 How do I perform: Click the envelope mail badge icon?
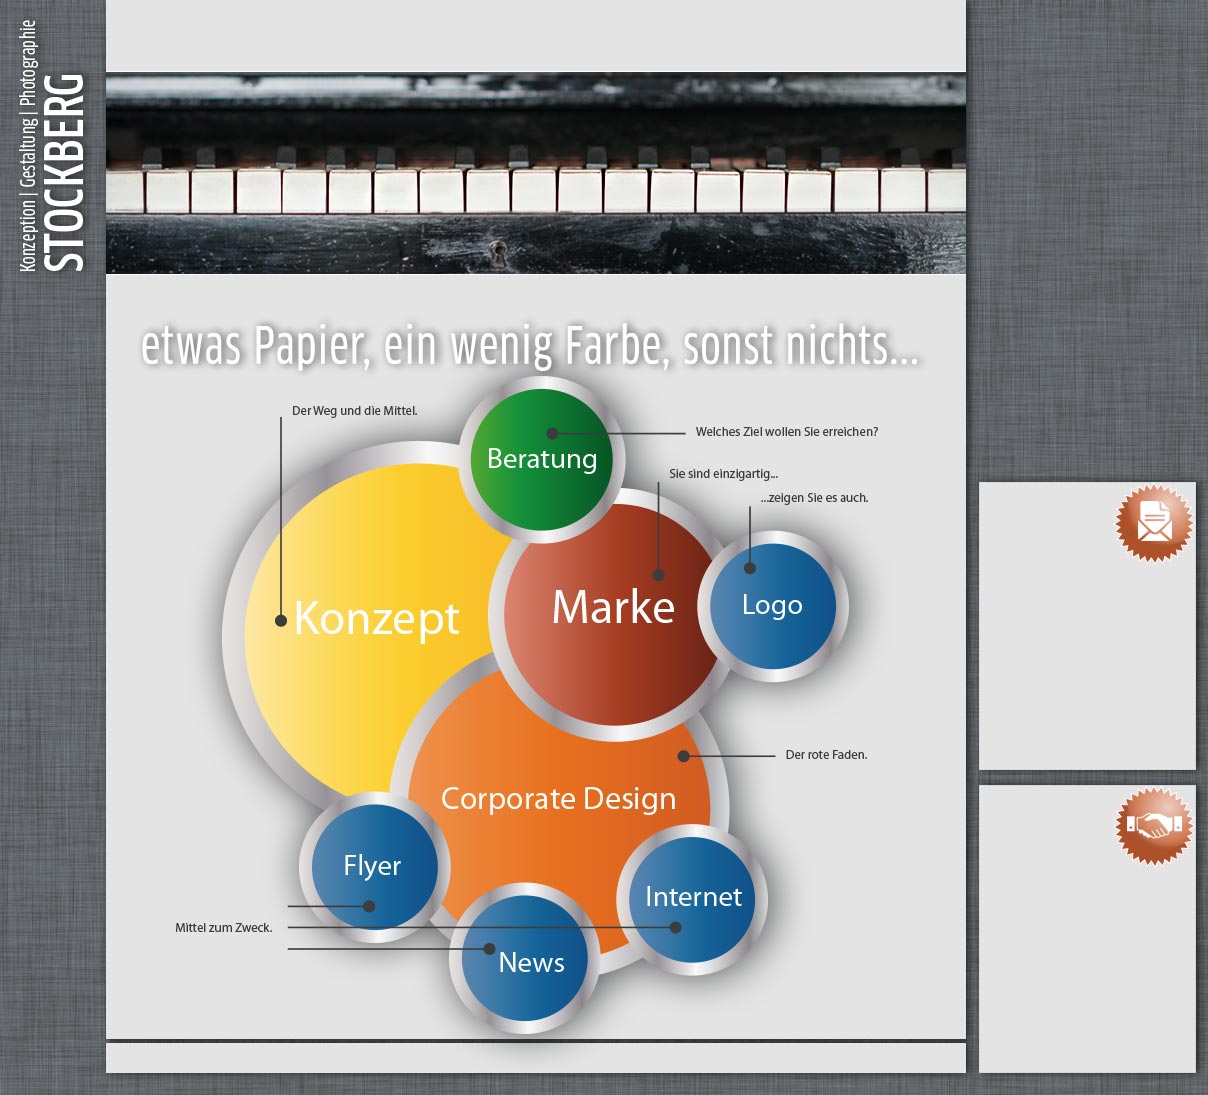(x=1154, y=523)
